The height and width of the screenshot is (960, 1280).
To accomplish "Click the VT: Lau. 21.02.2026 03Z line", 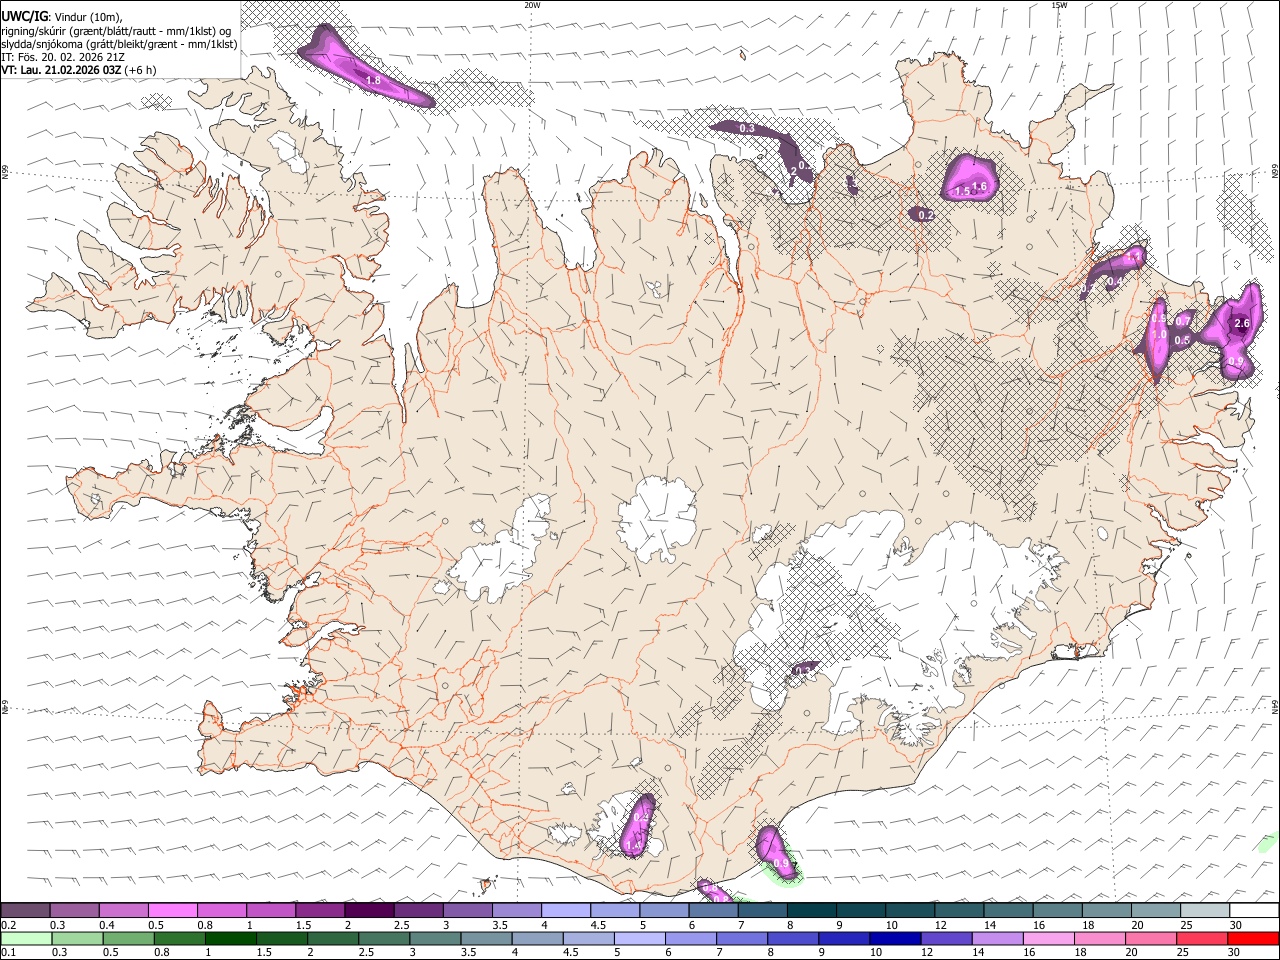I will [78, 70].
